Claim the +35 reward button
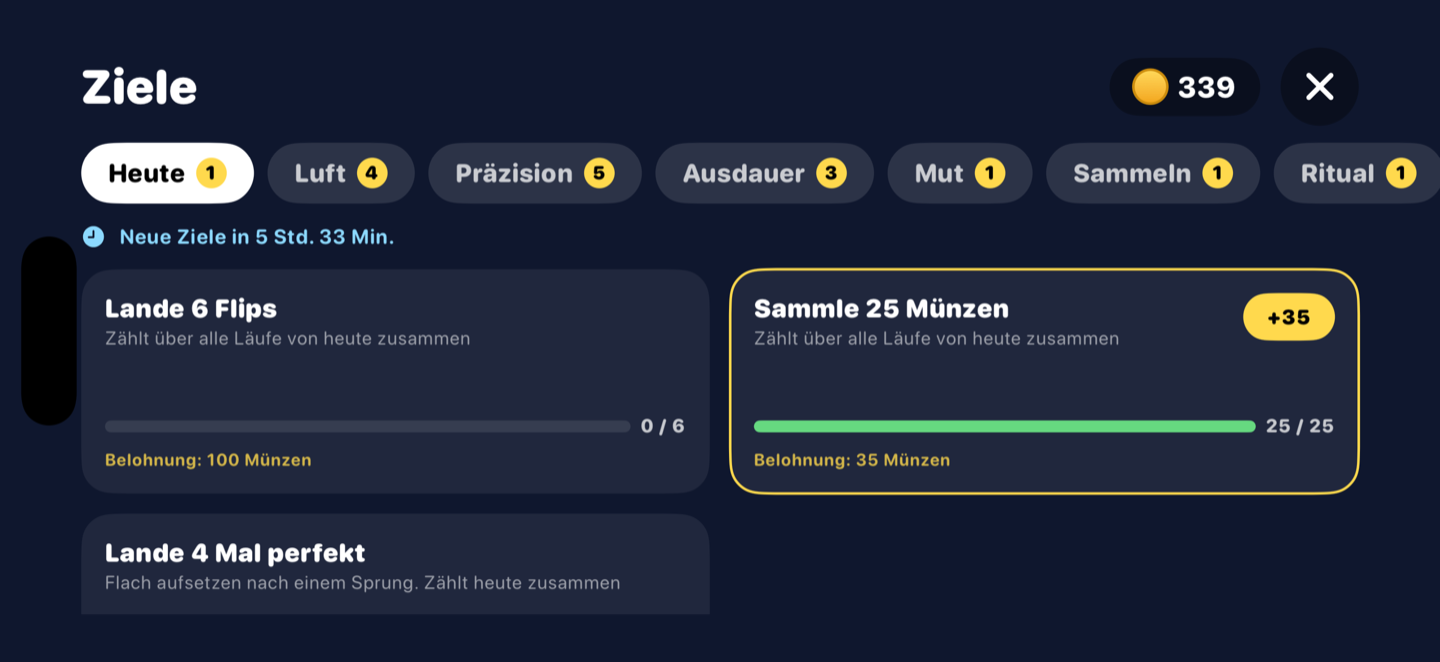 click(1289, 317)
